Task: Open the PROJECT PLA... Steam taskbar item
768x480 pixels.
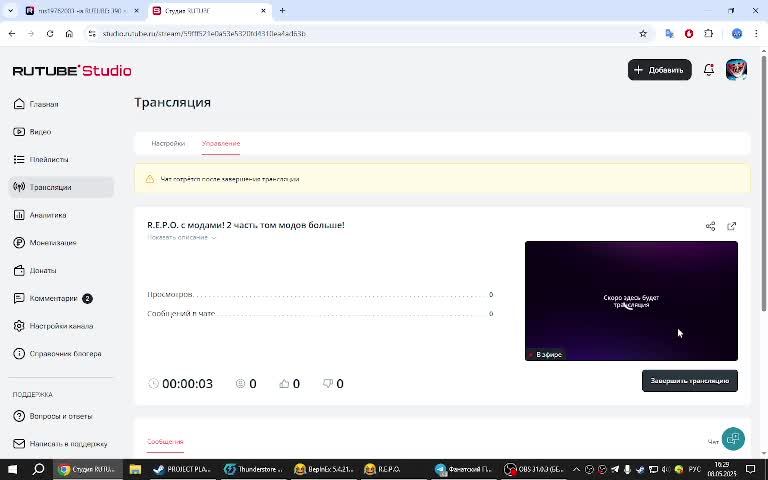Action: (x=183, y=469)
